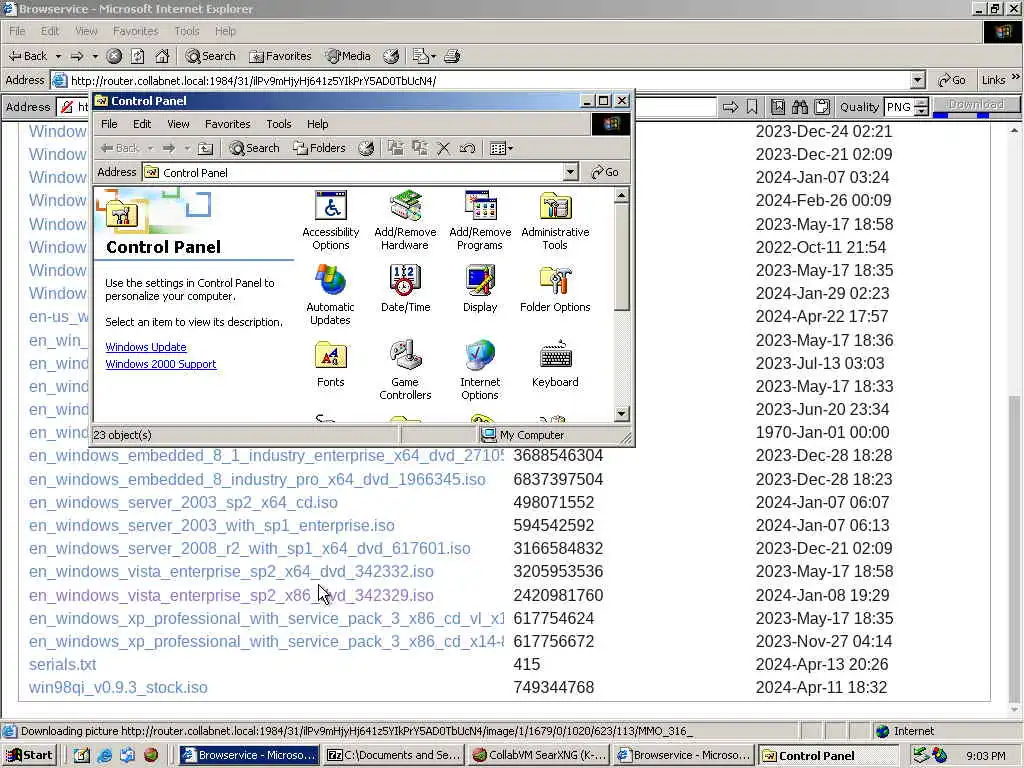Click Internet Explorer Refresh icon
The height and width of the screenshot is (768, 1024).
coord(138,56)
